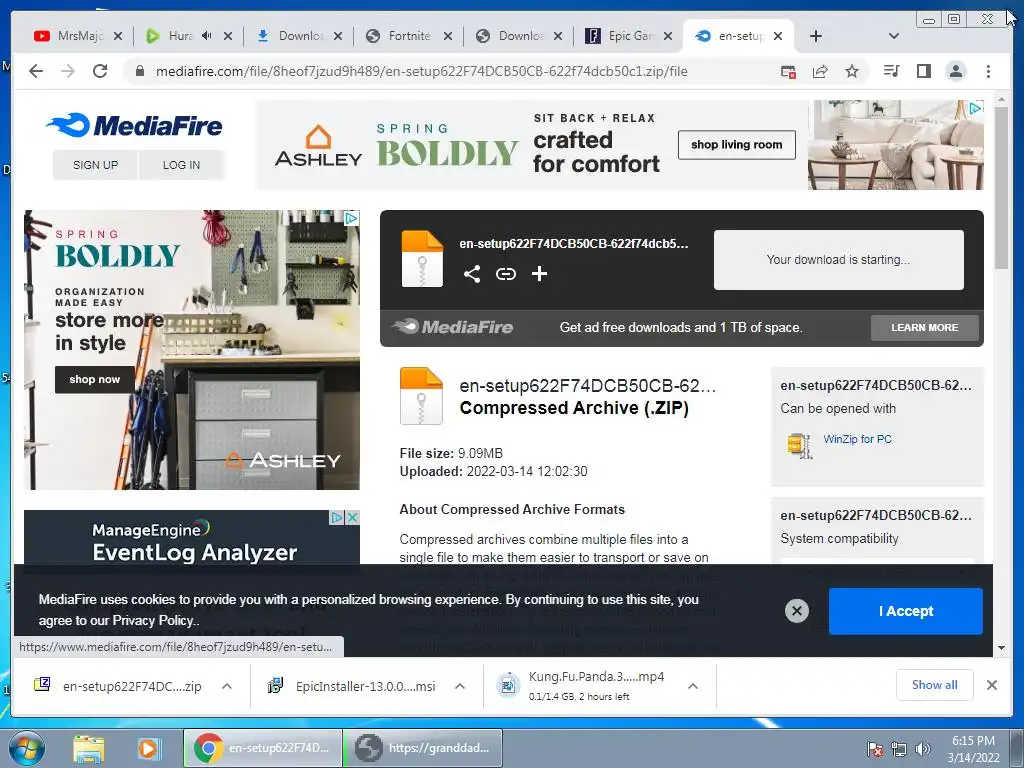
Task: Click the SIGN UP button
Action: coord(95,165)
